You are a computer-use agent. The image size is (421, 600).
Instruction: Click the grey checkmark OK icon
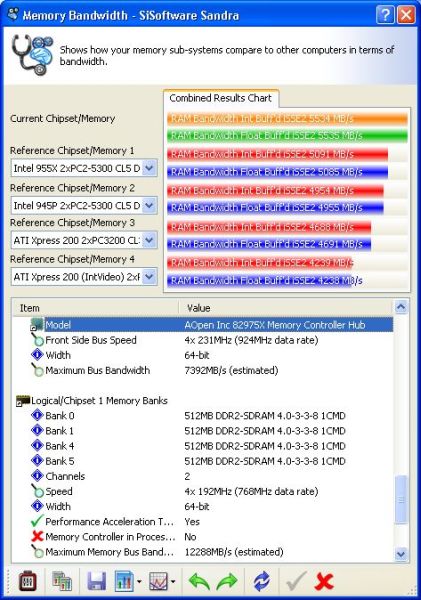pos(295,581)
